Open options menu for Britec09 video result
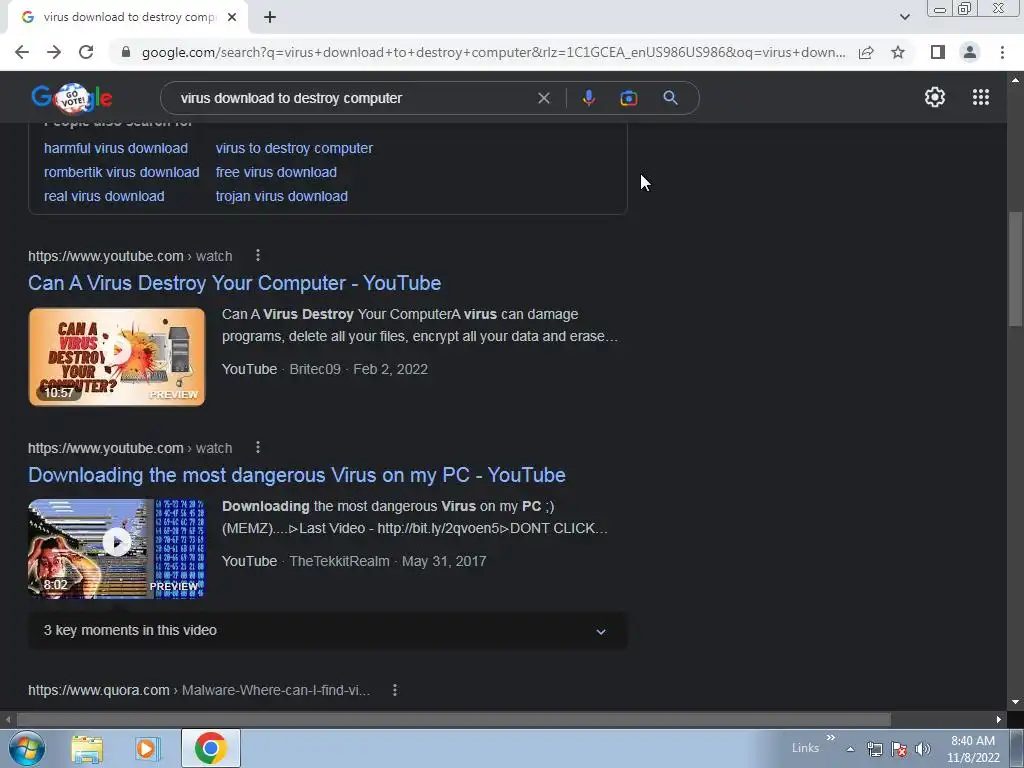This screenshot has width=1024, height=768. pos(258,255)
